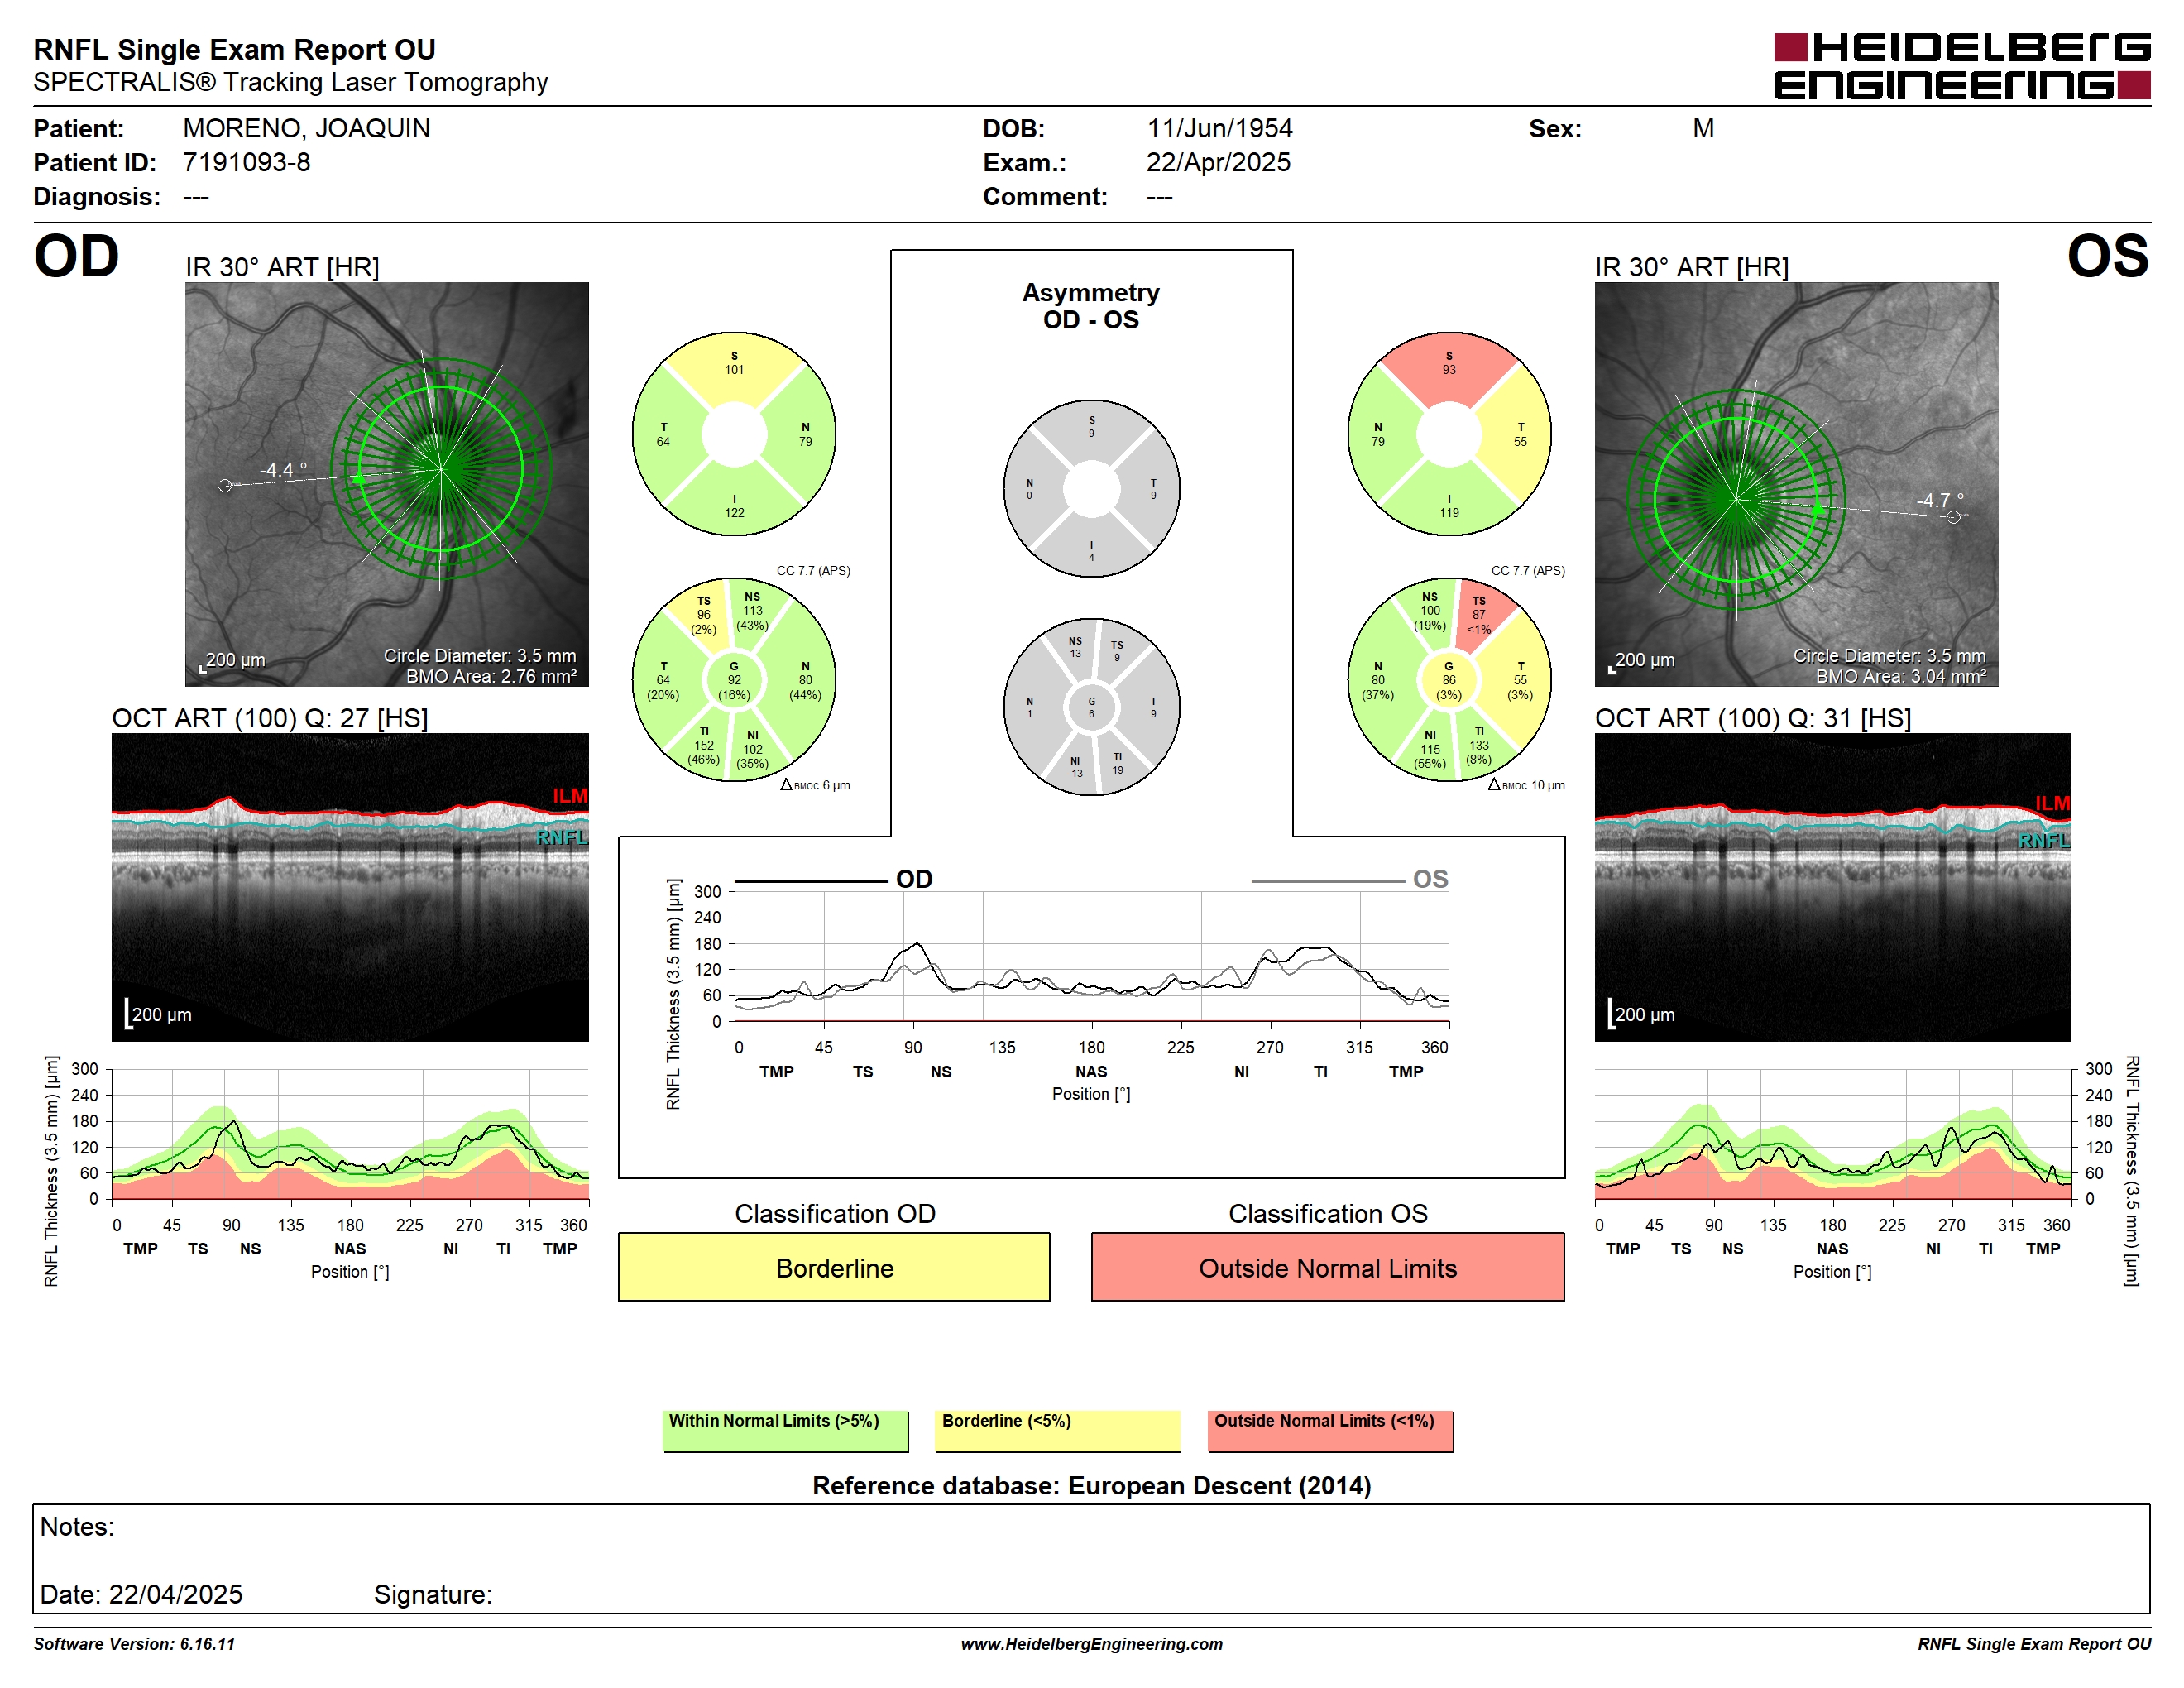The height and width of the screenshot is (1688, 2184).
Task: Click the OD angle label -4.4°
Action: point(283,469)
